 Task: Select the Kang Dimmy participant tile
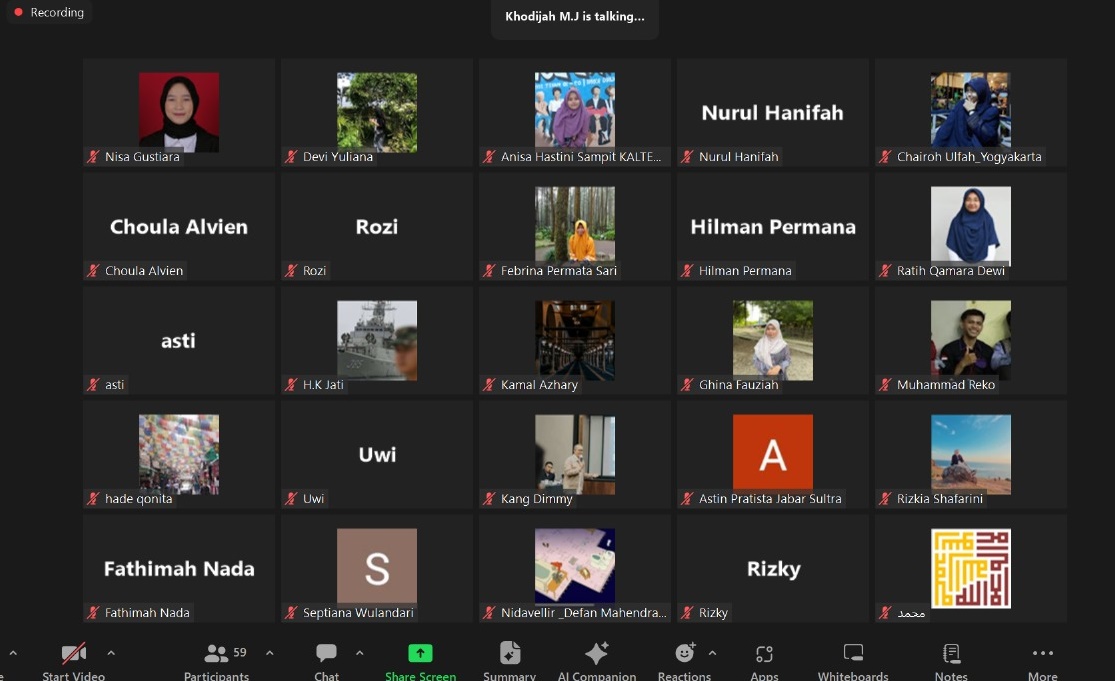[x=575, y=454]
